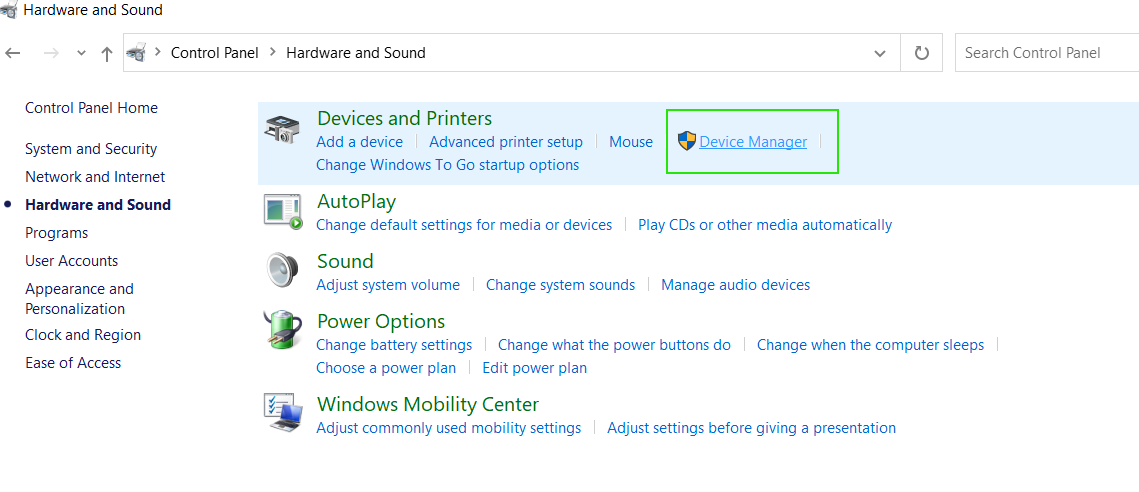Screen dimensions: 1139x492
Task: Click the Sound speaker icon
Action: click(282, 271)
